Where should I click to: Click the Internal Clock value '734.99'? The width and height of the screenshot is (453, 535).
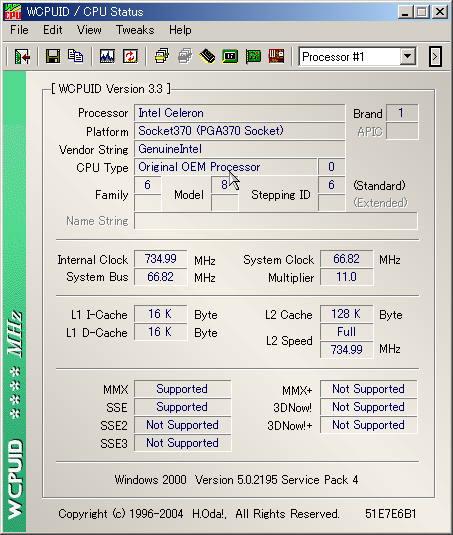(x=161, y=259)
